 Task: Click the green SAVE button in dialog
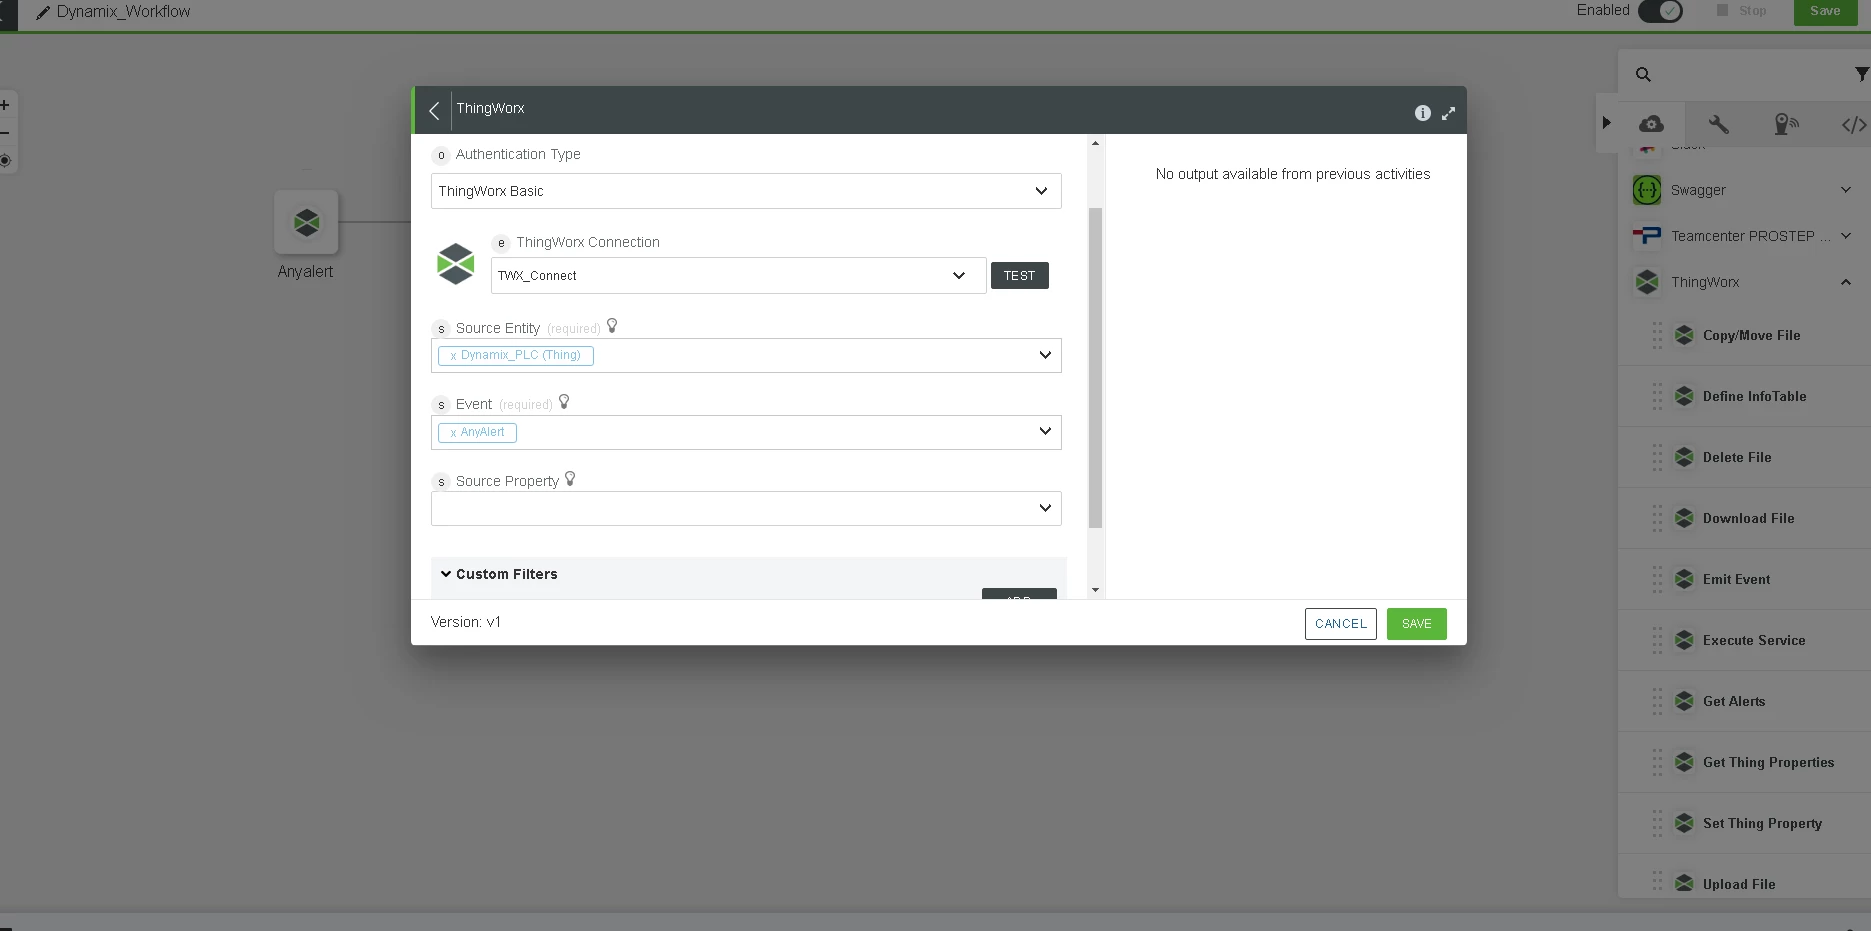[1416, 624]
